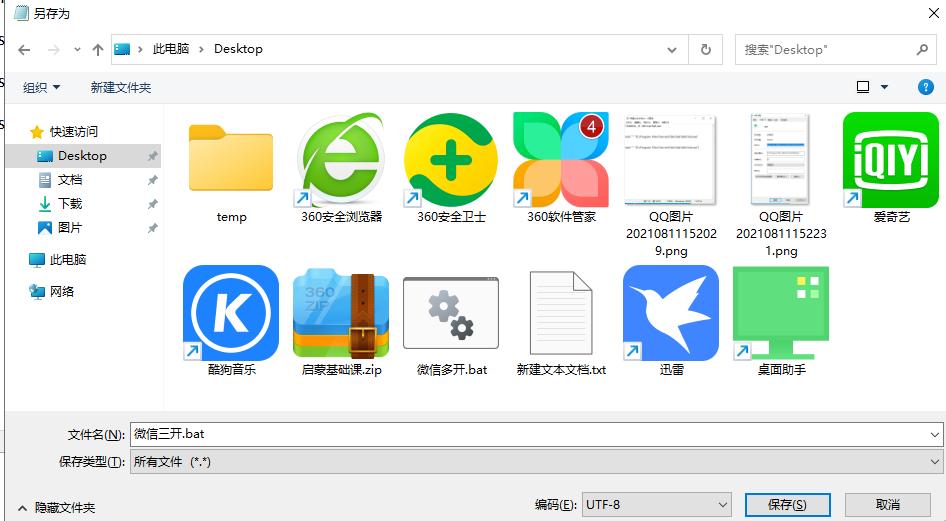Select the 360软件管家 shortcut icon
946x521 pixels.
tap(561, 159)
